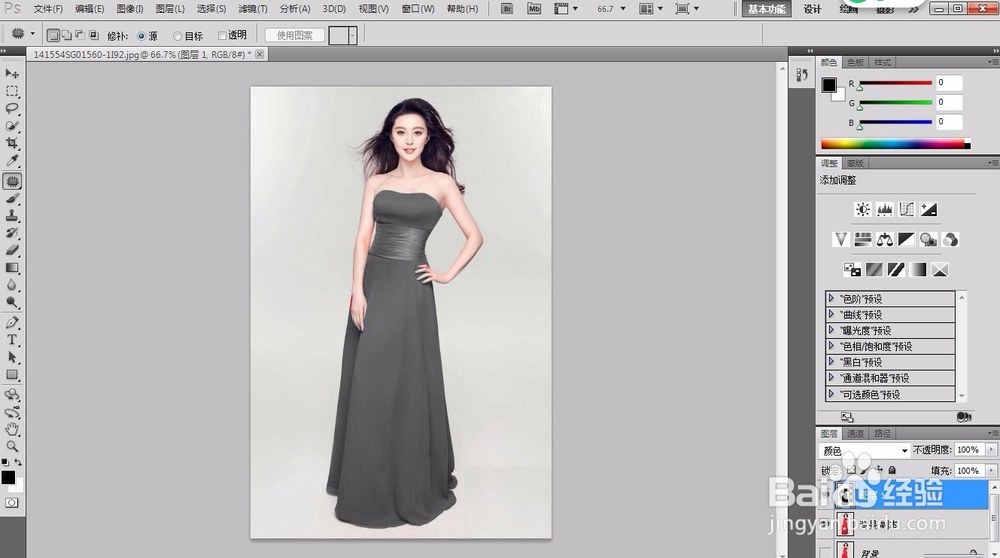Open 填充 fill slider arrow

(991, 471)
